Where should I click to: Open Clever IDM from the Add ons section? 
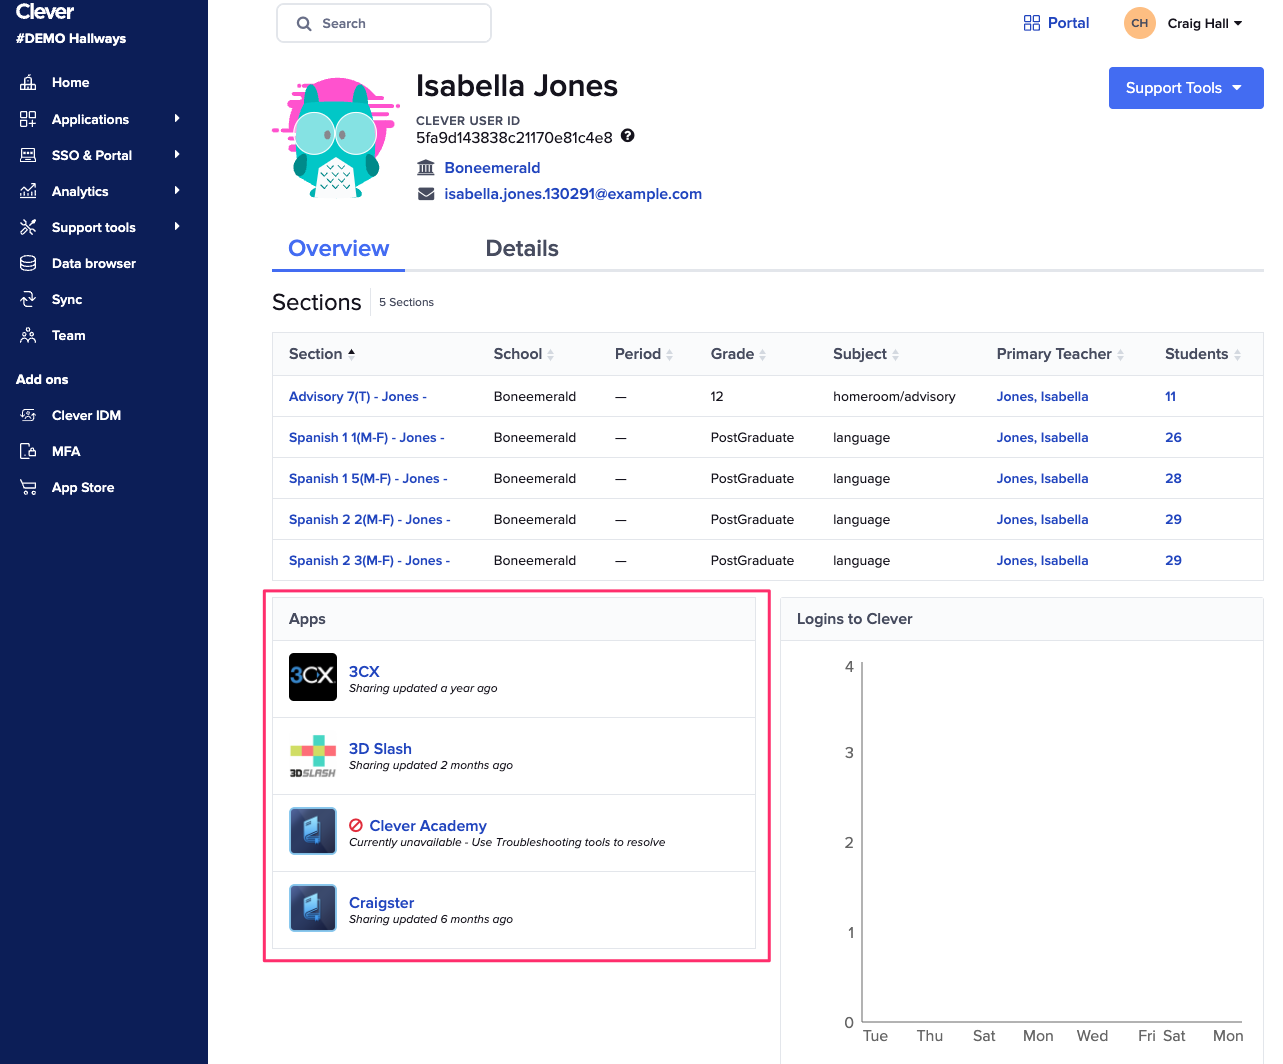29,415
